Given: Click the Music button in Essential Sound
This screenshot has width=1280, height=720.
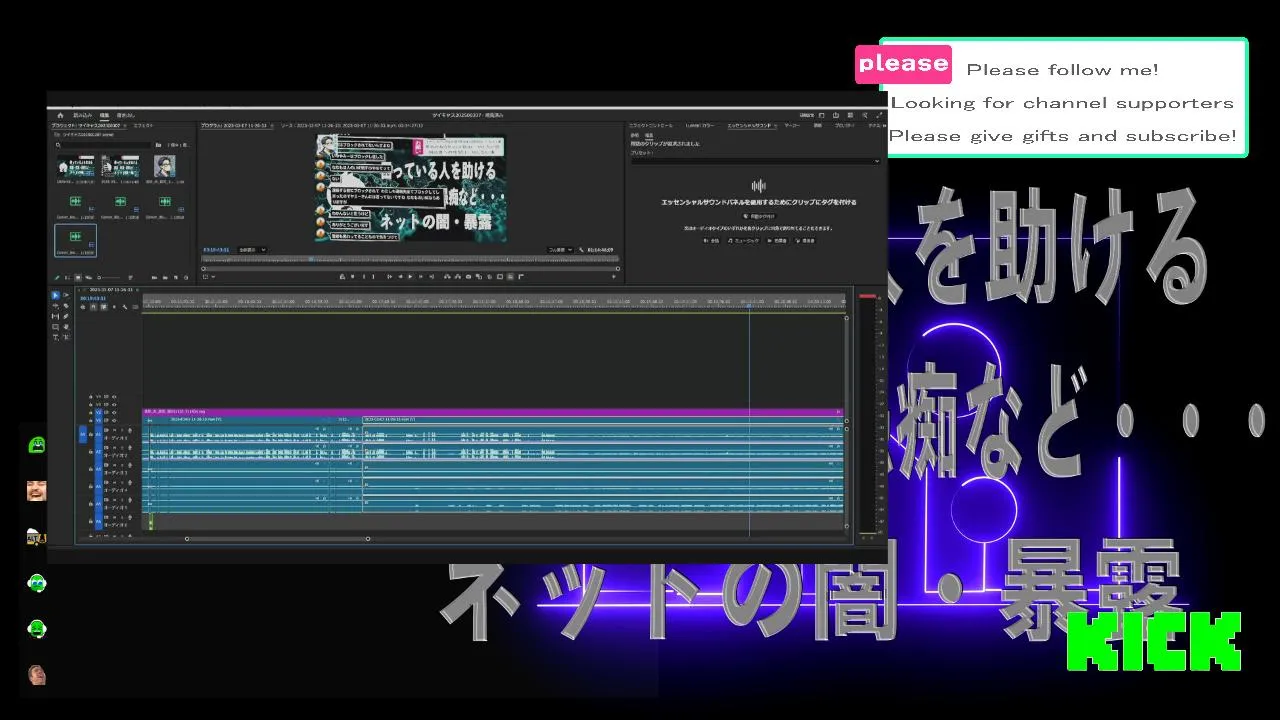Looking at the screenshot, I should tap(744, 240).
